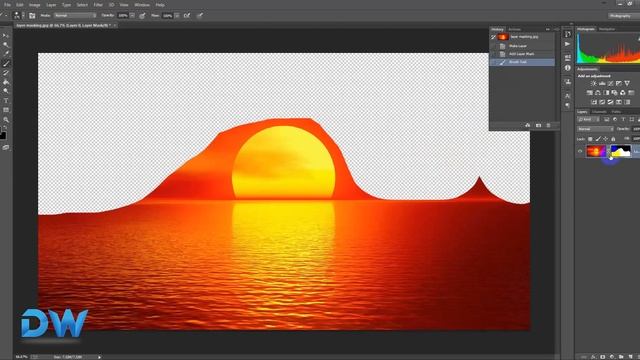Toggle airbrush build-up button
Screen dimensions: 640x360
[187, 16]
